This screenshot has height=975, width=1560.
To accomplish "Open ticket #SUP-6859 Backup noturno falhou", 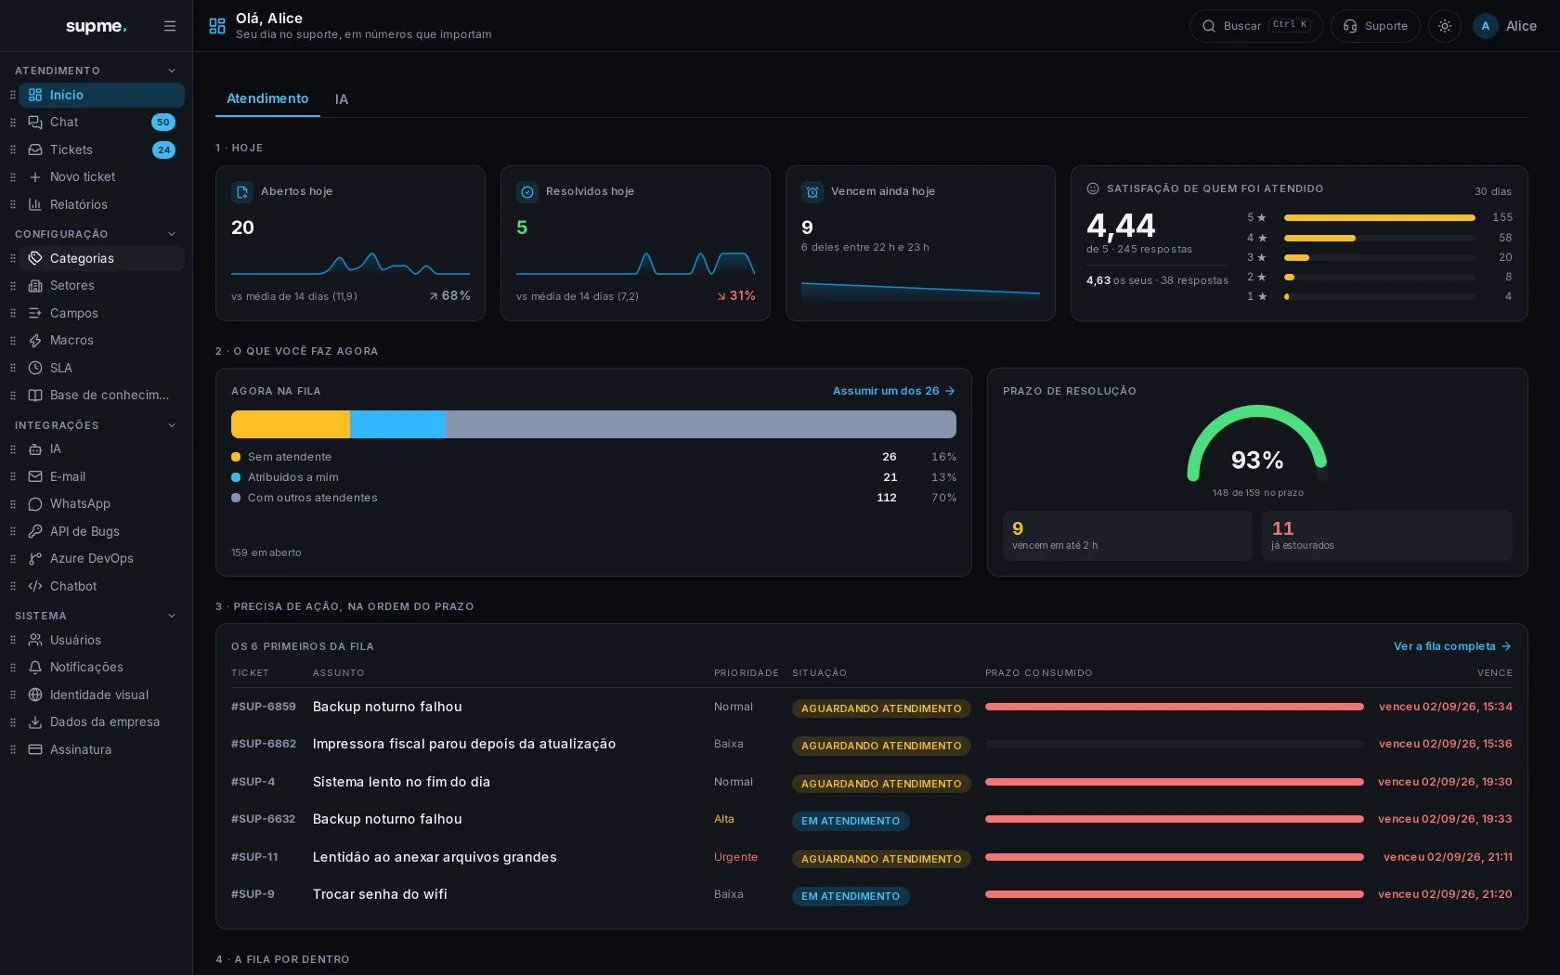I will coord(871,707).
